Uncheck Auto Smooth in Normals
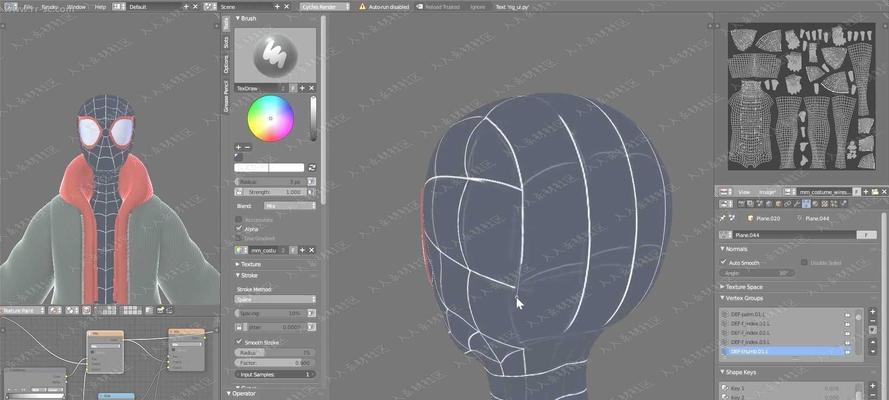Screen dimensions: 889x400 723,262
